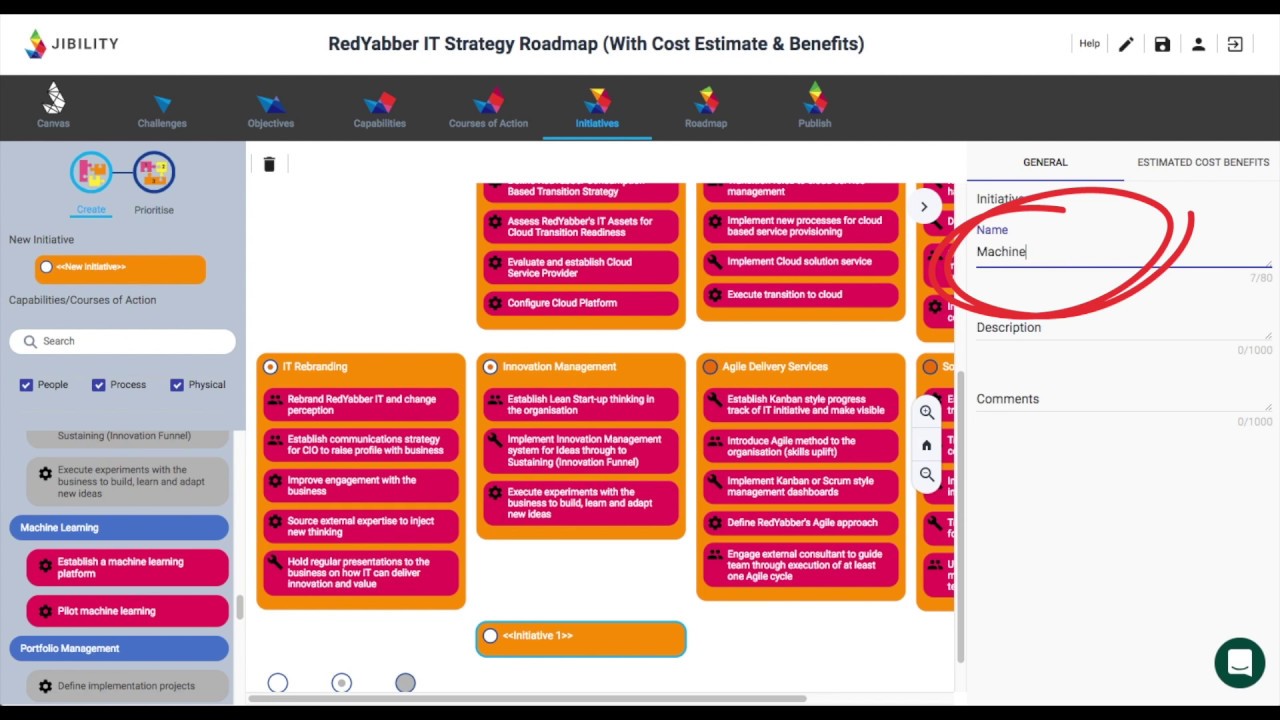Click Implement Cloud solution service action
This screenshot has height=720, width=1280.
[801, 262]
